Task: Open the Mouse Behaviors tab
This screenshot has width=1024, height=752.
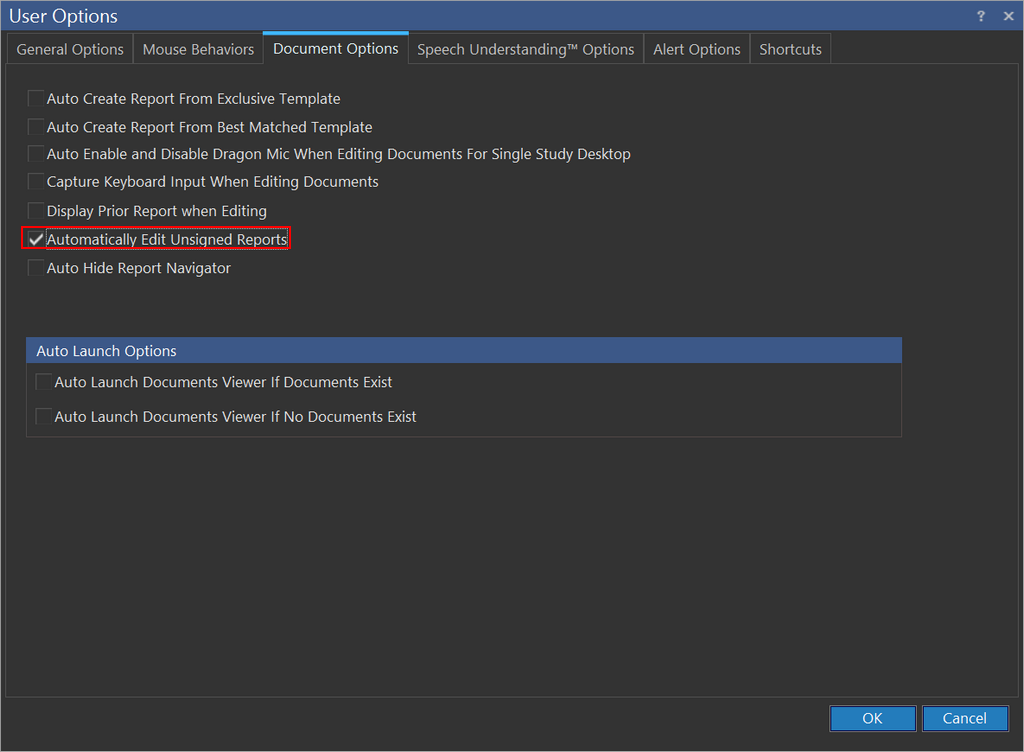Action: tap(198, 49)
